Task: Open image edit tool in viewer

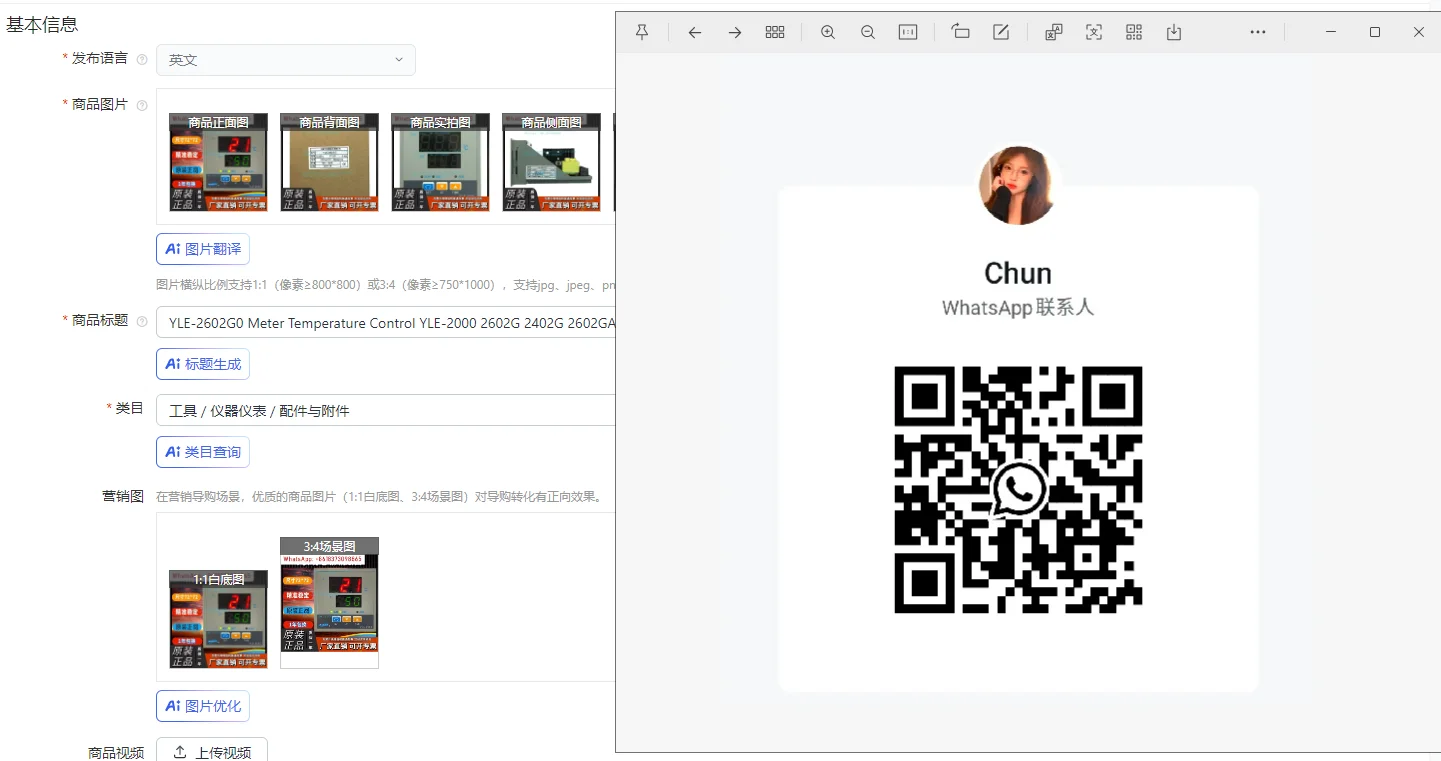Action: point(1001,32)
